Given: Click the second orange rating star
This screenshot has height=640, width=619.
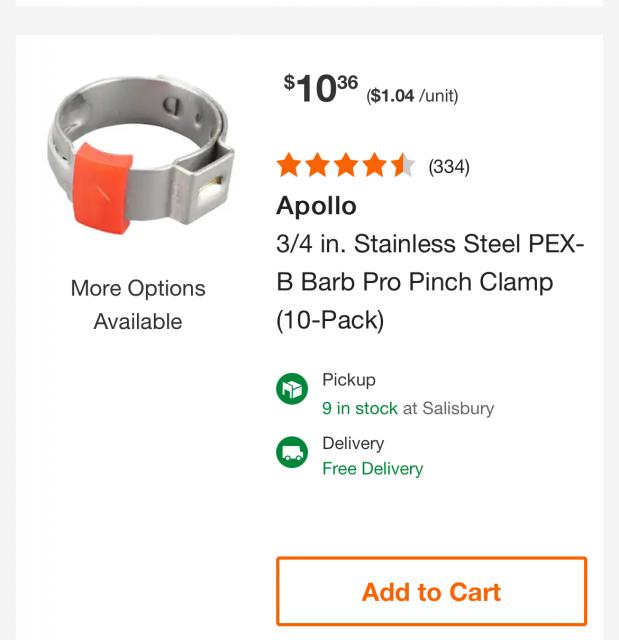Looking at the screenshot, I should 318,165.
